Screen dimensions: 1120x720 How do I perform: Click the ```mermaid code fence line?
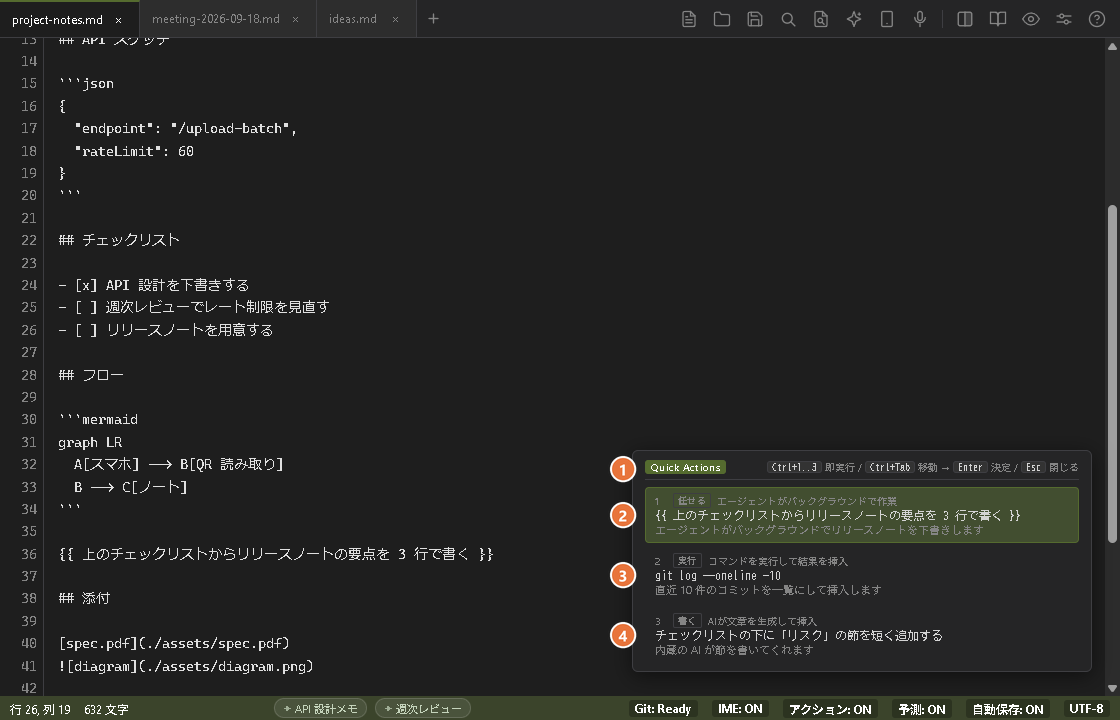pyautogui.click(x=98, y=419)
